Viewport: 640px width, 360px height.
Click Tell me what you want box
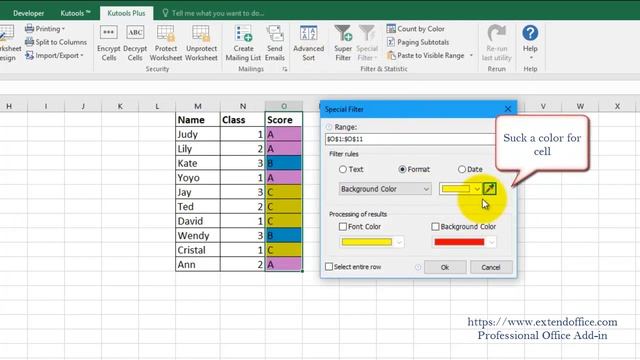pos(218,13)
